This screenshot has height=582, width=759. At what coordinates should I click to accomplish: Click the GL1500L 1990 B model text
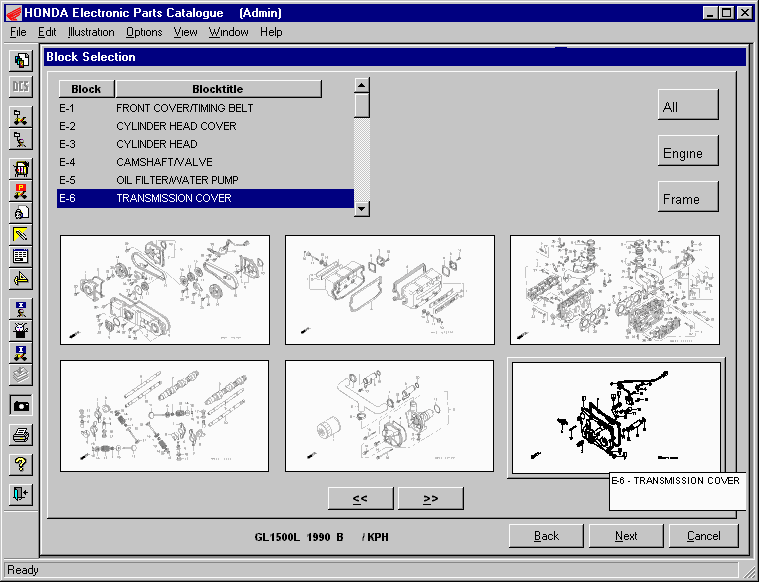click(299, 537)
